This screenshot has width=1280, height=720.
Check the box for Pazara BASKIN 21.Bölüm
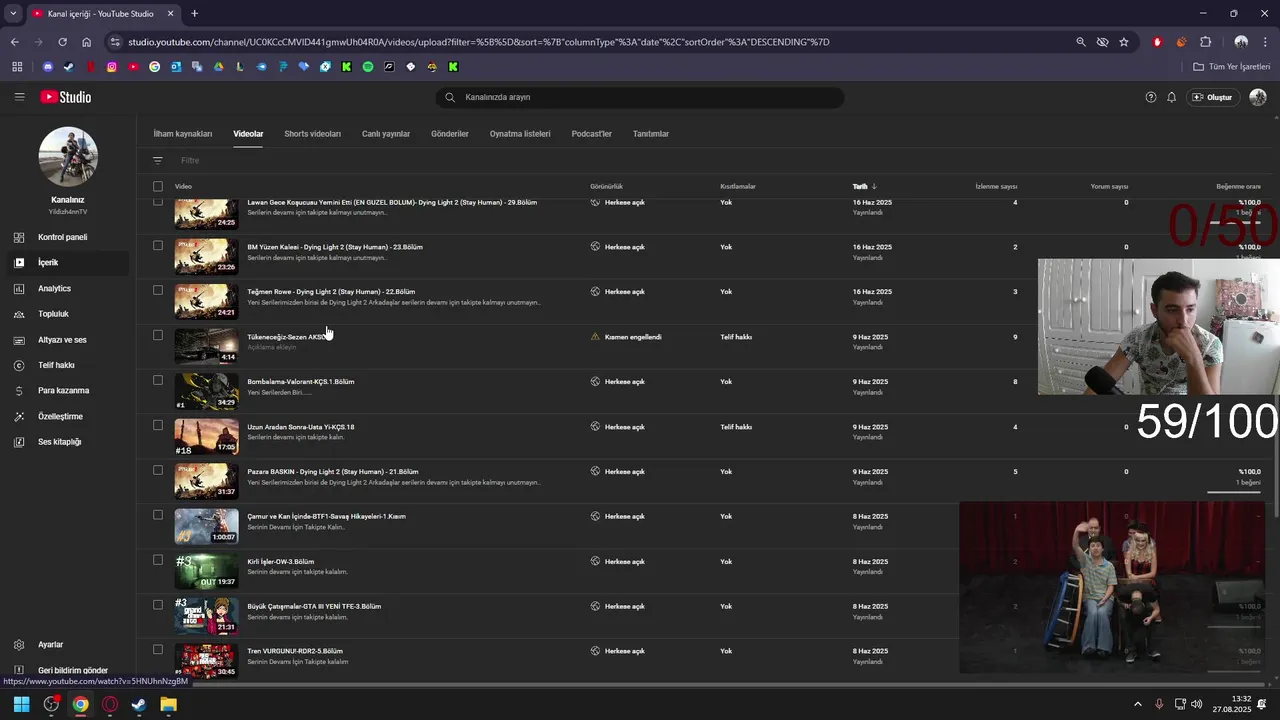coord(157,470)
